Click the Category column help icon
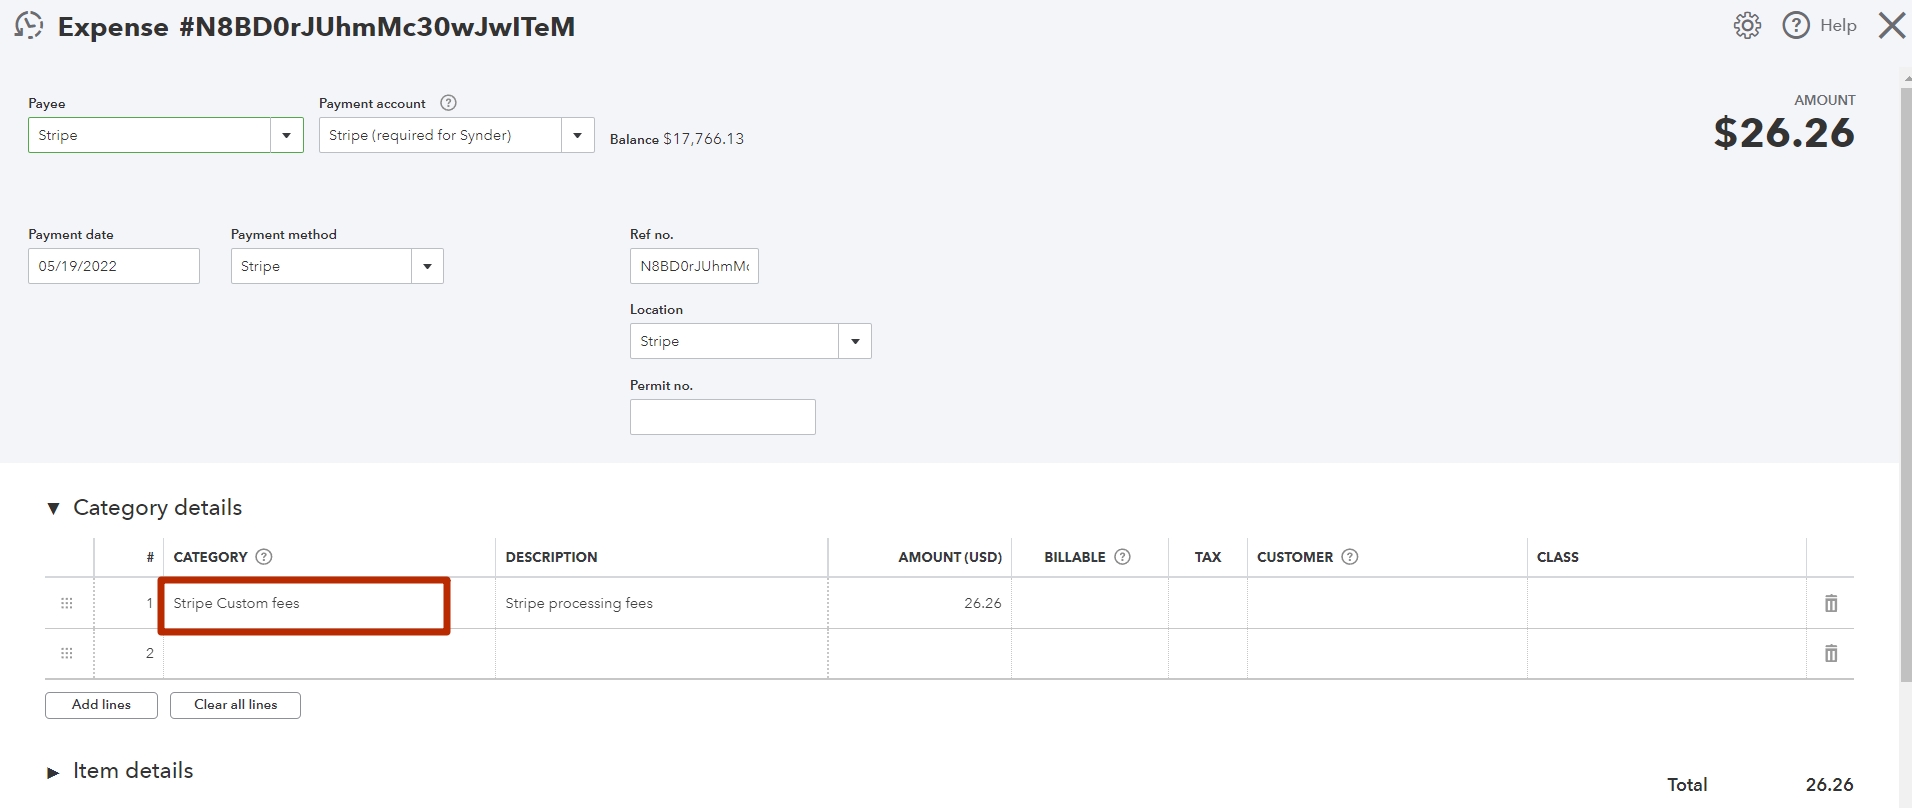The width and height of the screenshot is (1912, 808). pyautogui.click(x=264, y=557)
